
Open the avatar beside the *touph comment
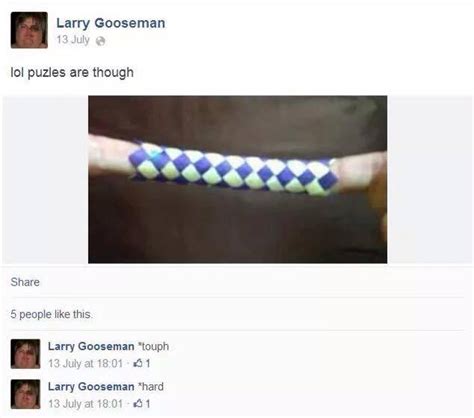click(25, 354)
